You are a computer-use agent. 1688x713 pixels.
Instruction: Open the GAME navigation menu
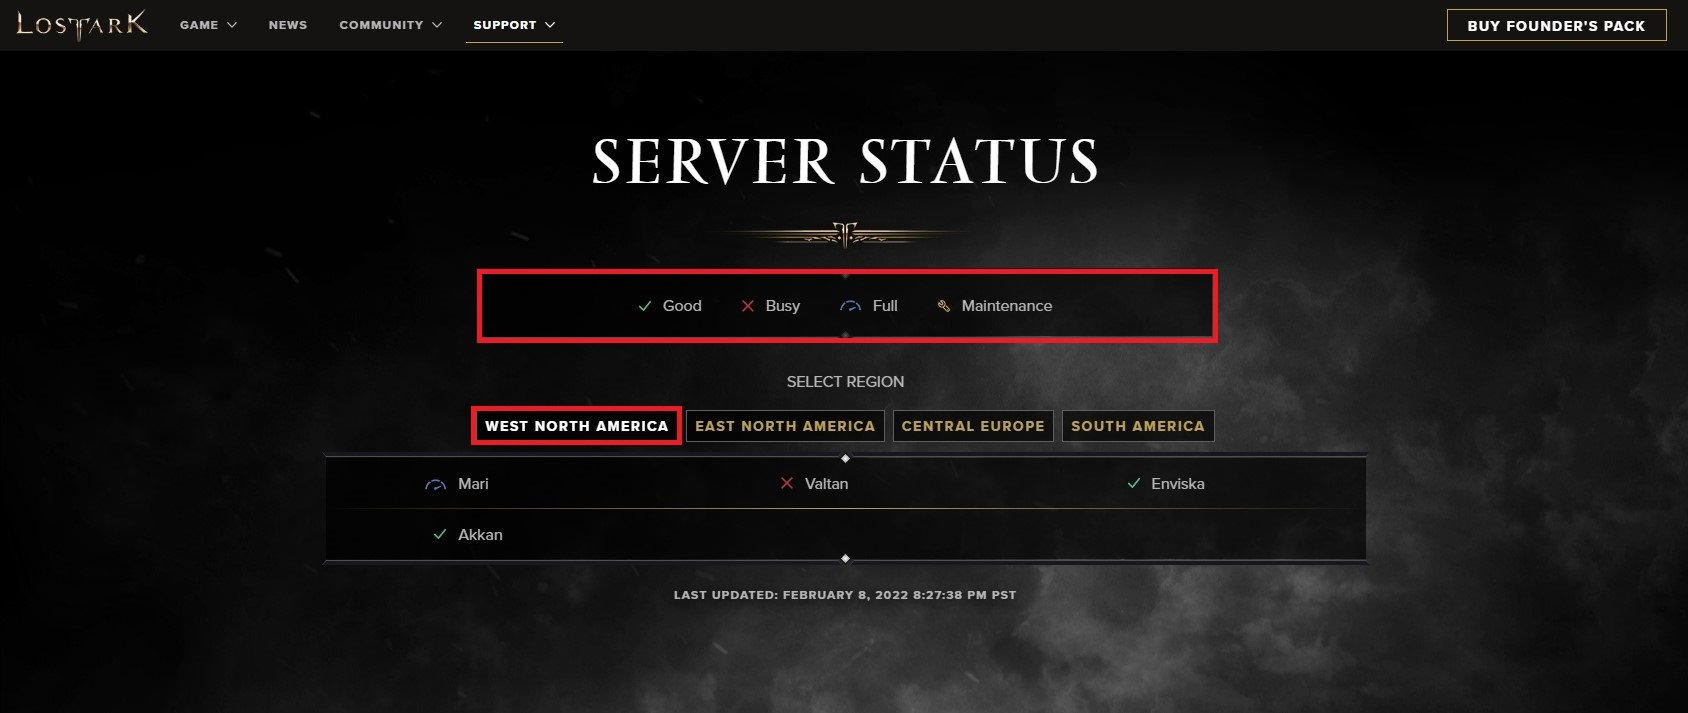(x=208, y=25)
